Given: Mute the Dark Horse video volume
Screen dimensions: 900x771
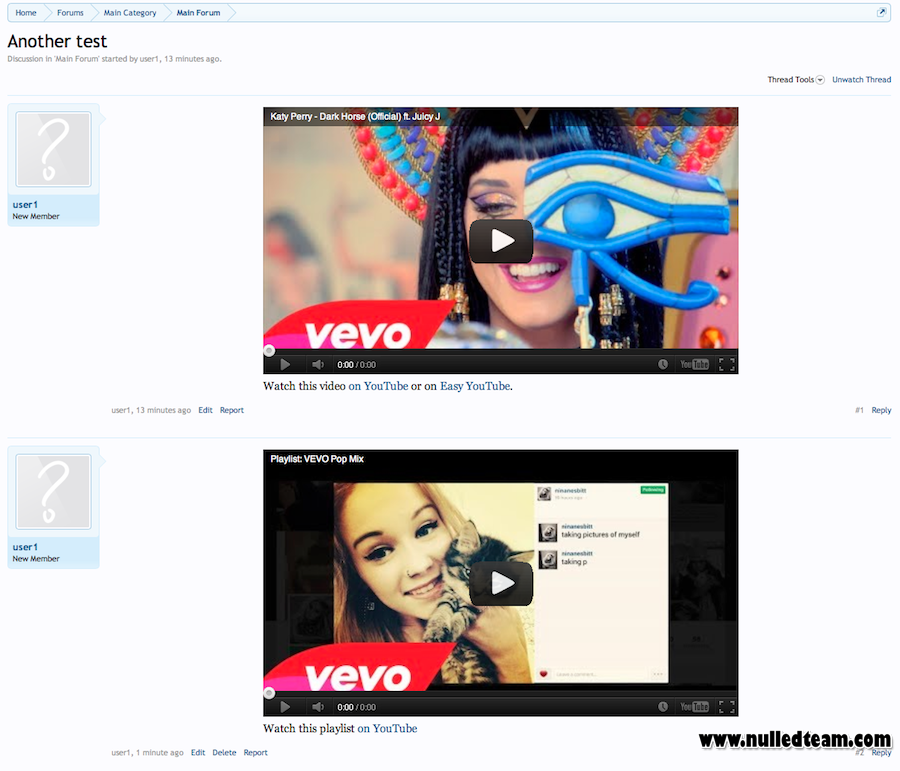Looking at the screenshot, I should [317, 365].
